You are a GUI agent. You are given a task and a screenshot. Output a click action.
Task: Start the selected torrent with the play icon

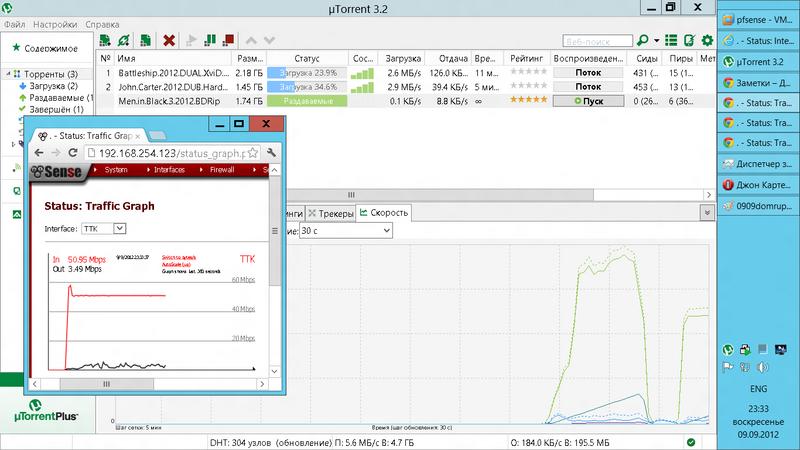click(191, 40)
